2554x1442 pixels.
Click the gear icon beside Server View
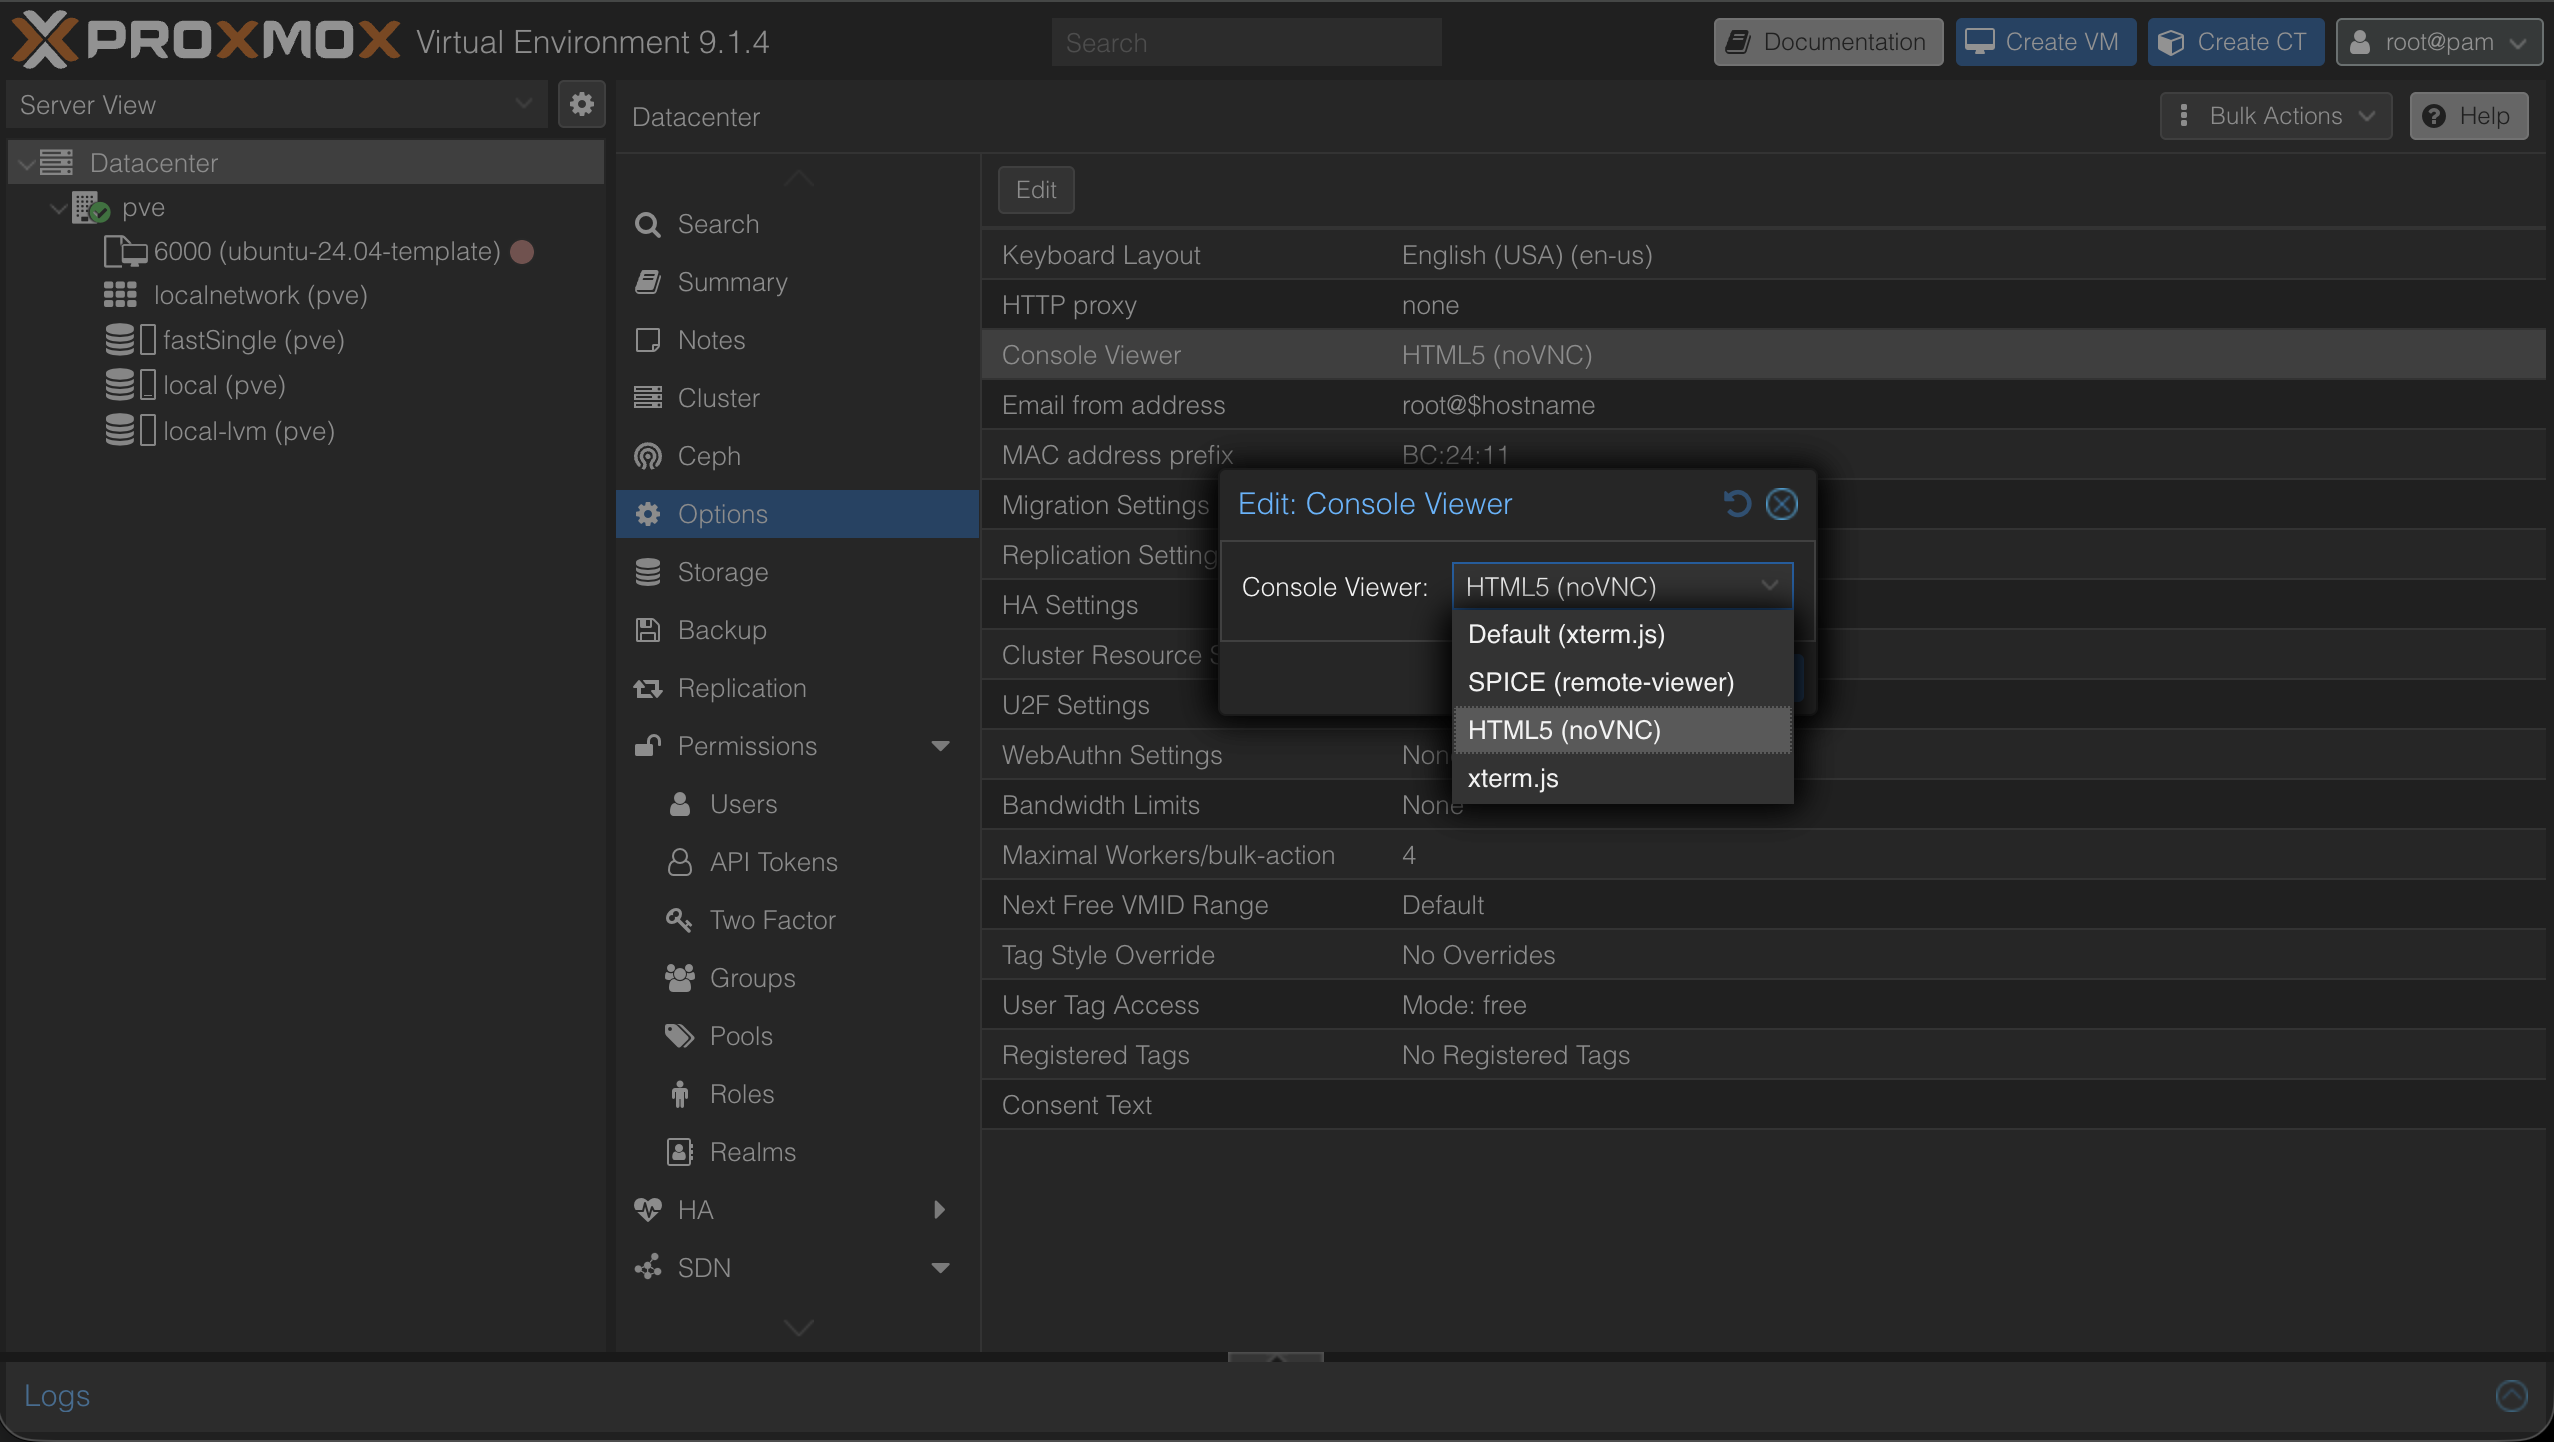582,104
